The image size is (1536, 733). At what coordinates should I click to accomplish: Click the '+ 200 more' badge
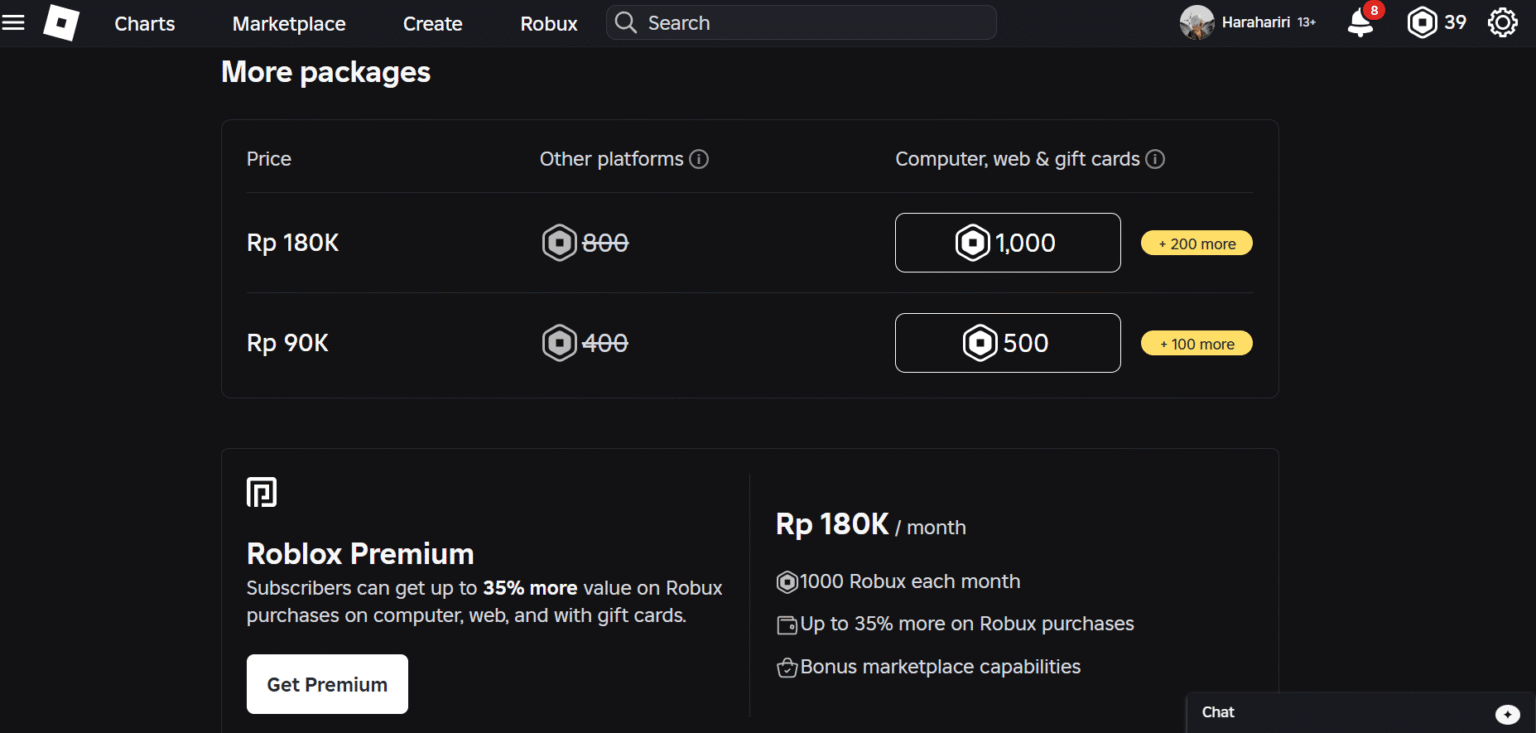tap(1197, 243)
